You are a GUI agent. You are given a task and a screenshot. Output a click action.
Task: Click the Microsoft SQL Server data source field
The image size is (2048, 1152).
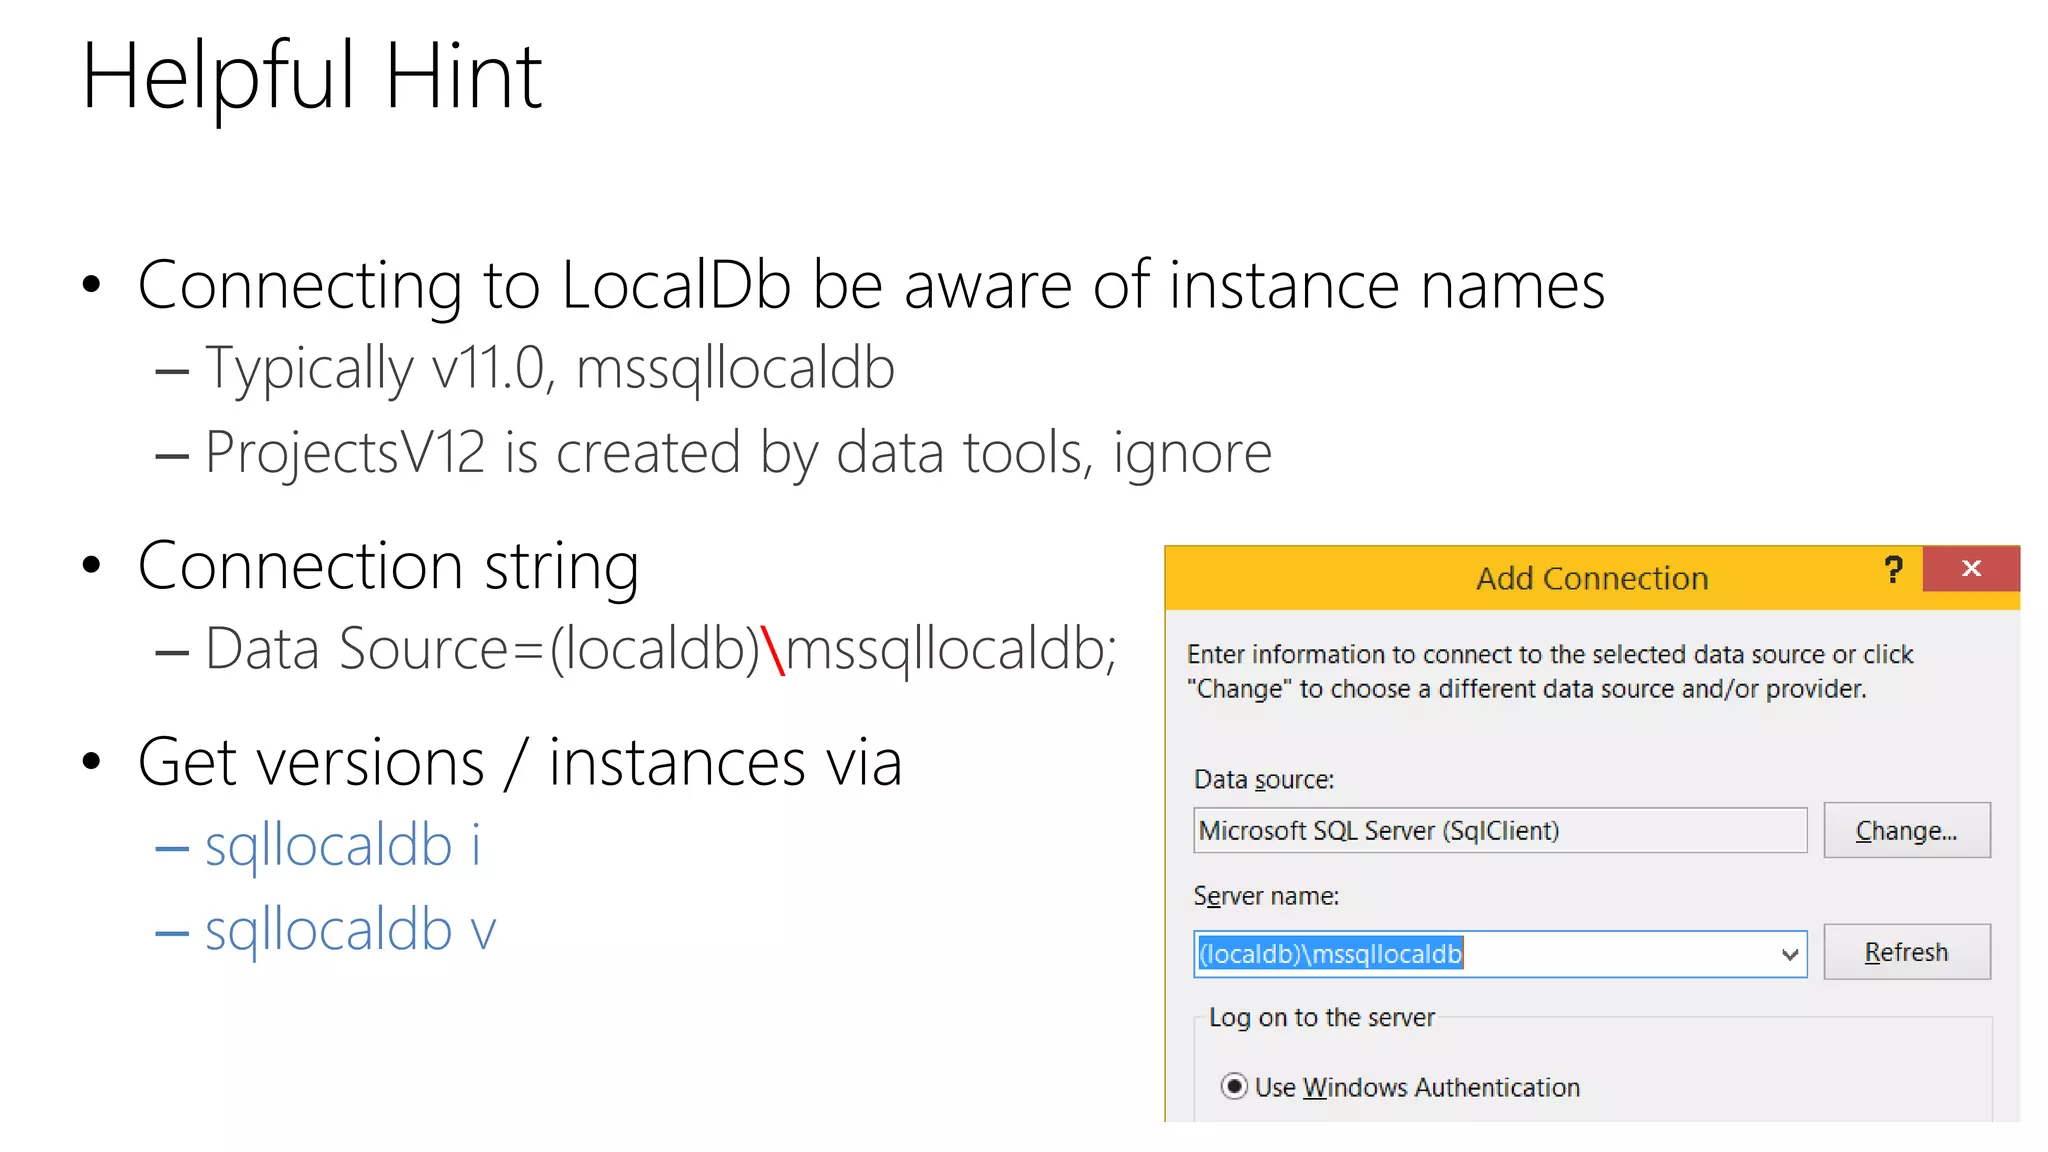pyautogui.click(x=1499, y=830)
